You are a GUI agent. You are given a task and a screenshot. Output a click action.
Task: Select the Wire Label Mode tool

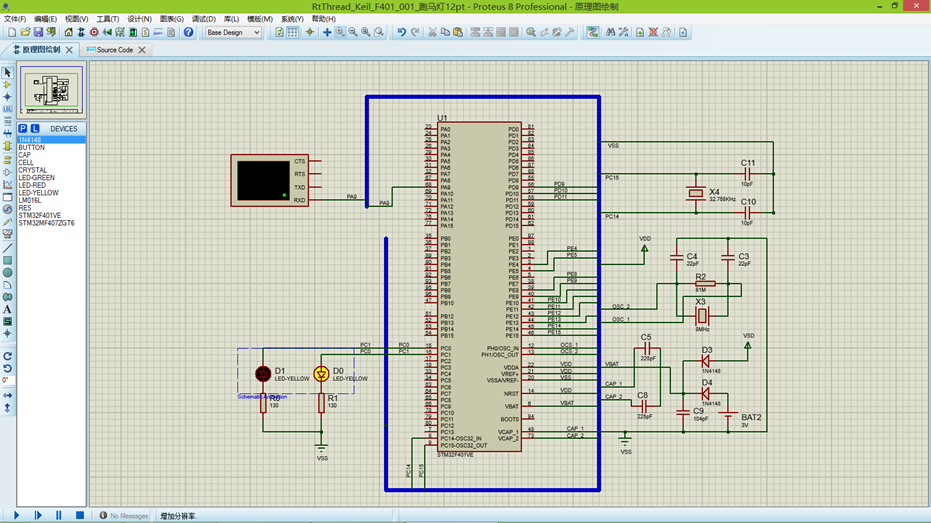(7, 109)
